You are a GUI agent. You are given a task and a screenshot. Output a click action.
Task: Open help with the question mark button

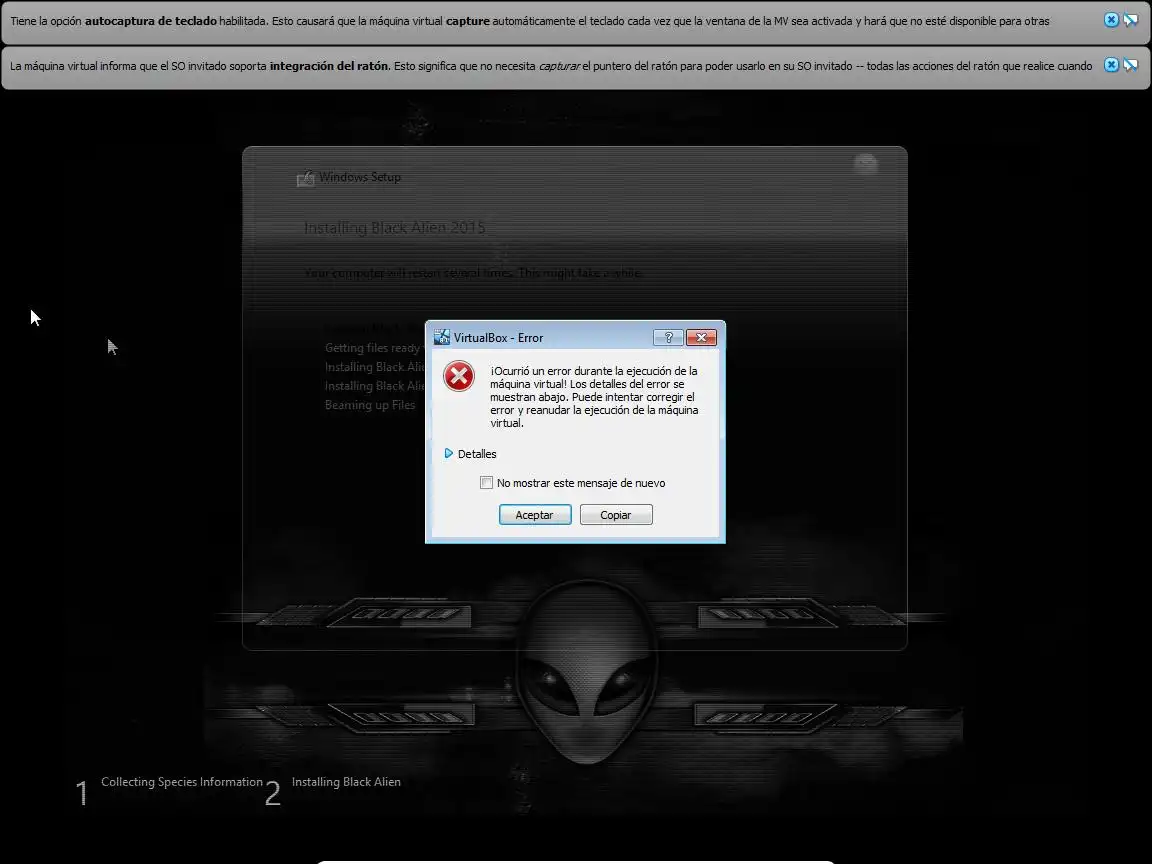tap(668, 337)
